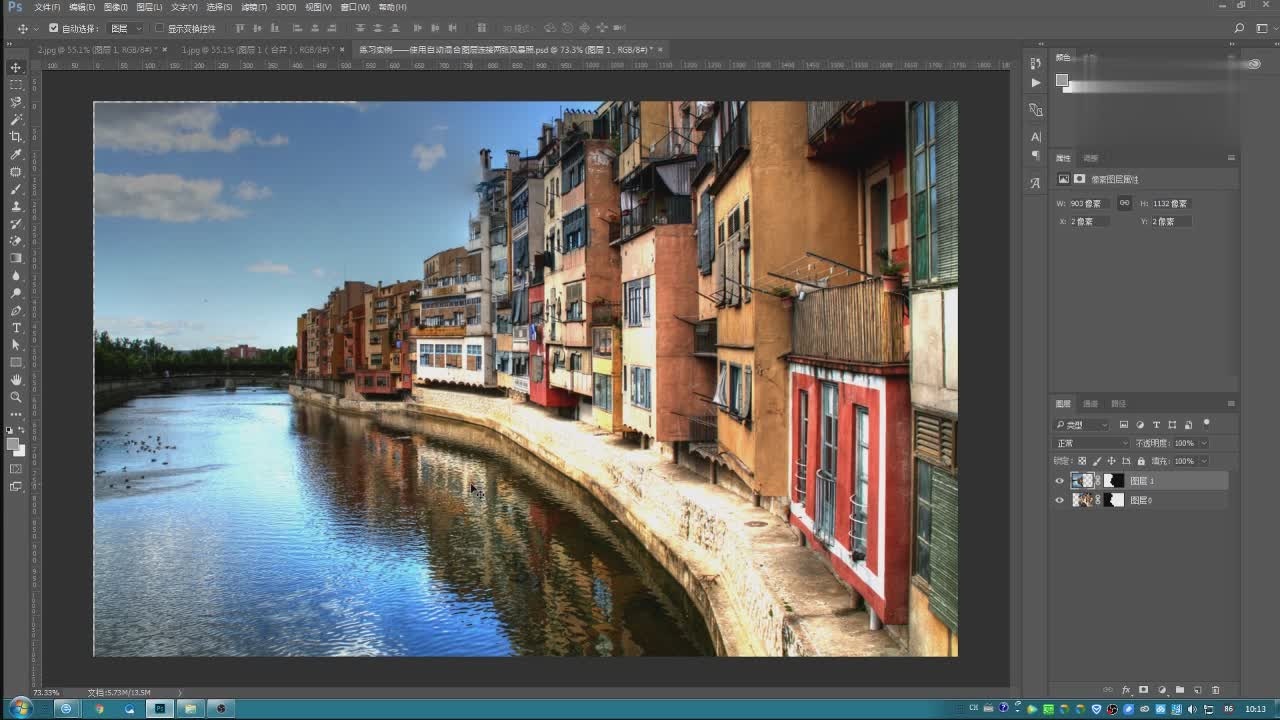Select the Move tool
The width and height of the screenshot is (1280, 720).
pyautogui.click(x=16, y=67)
